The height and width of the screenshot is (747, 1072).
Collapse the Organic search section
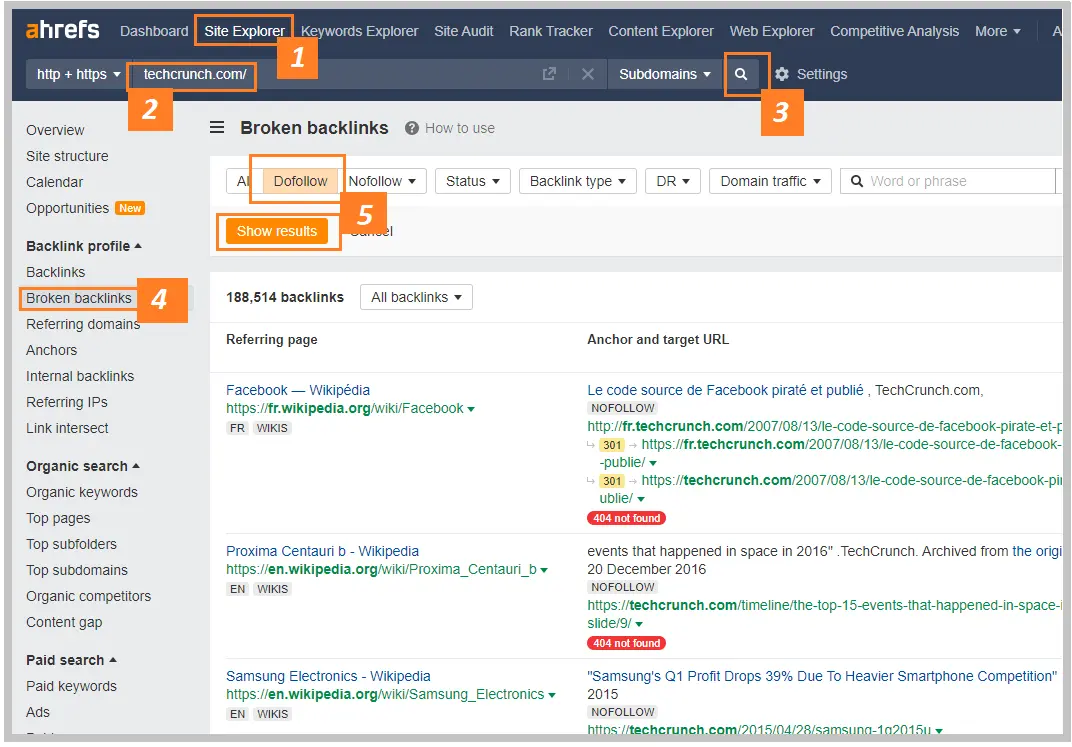tap(83, 466)
